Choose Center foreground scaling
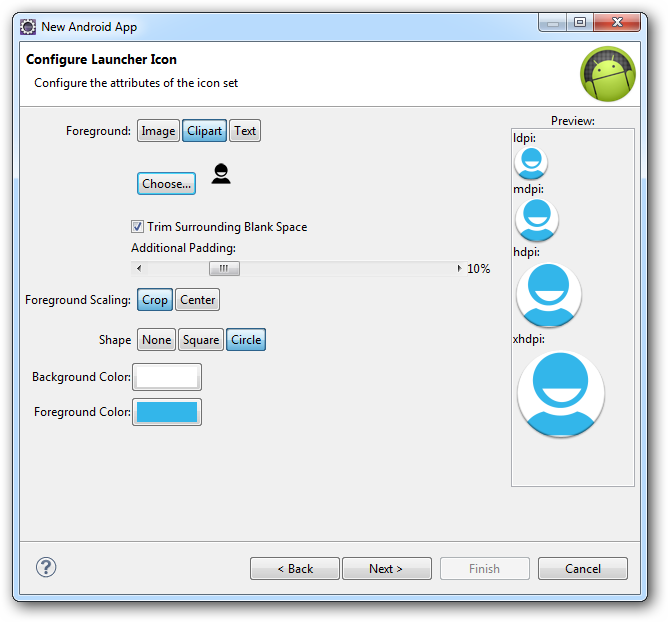Image resolution: width=668 pixels, height=622 pixels. pos(198,299)
